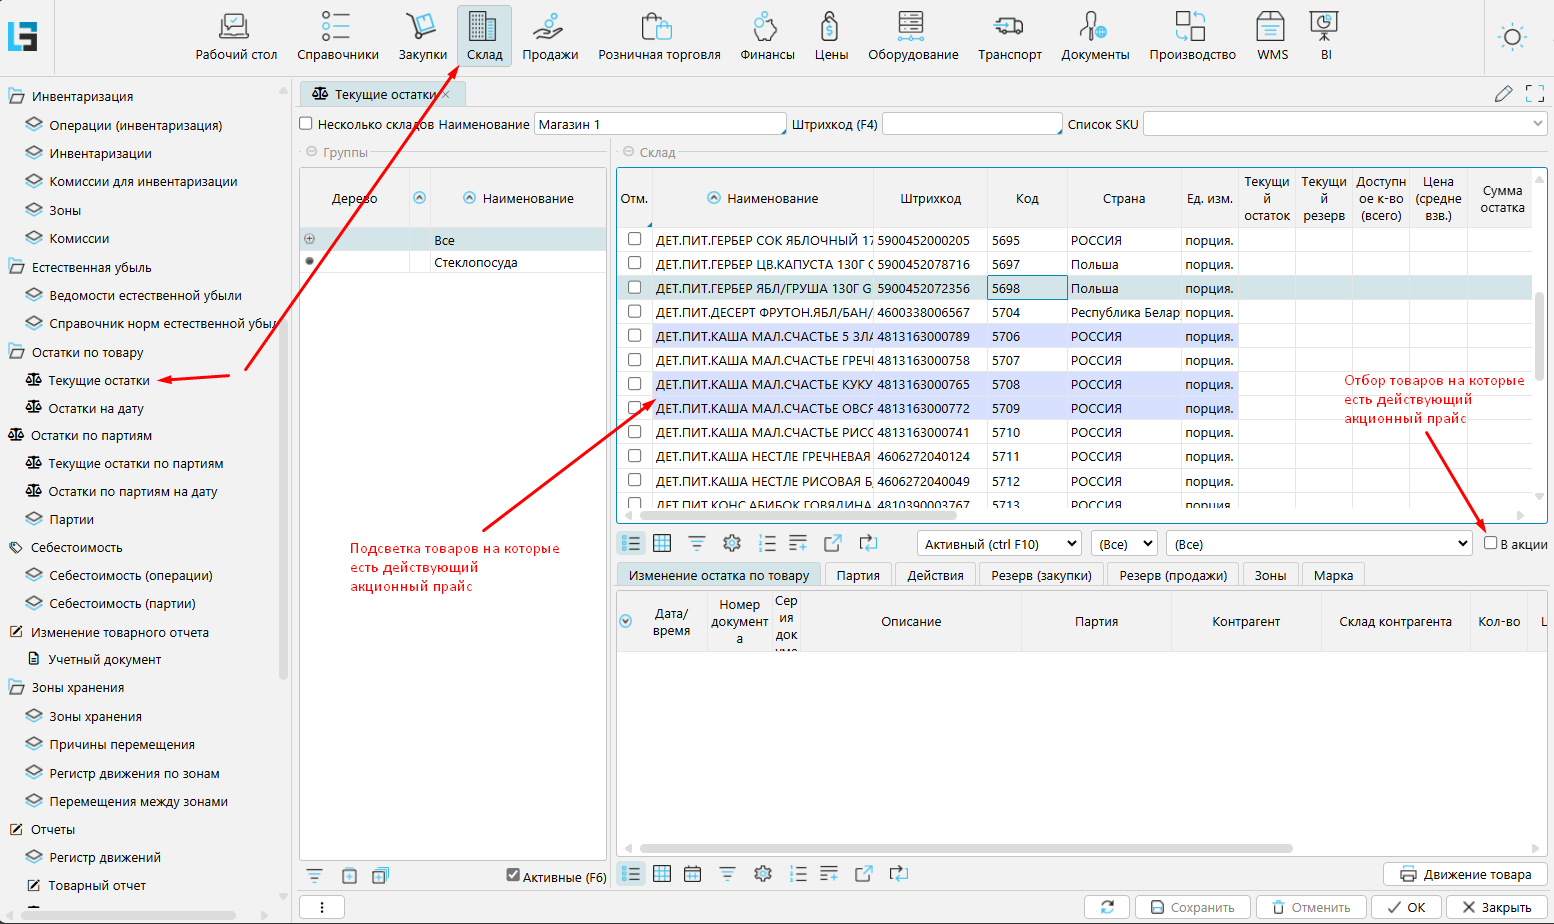Click the refresh button in the bottom bar
Screen dimensions: 1554x924
tap(1107, 907)
